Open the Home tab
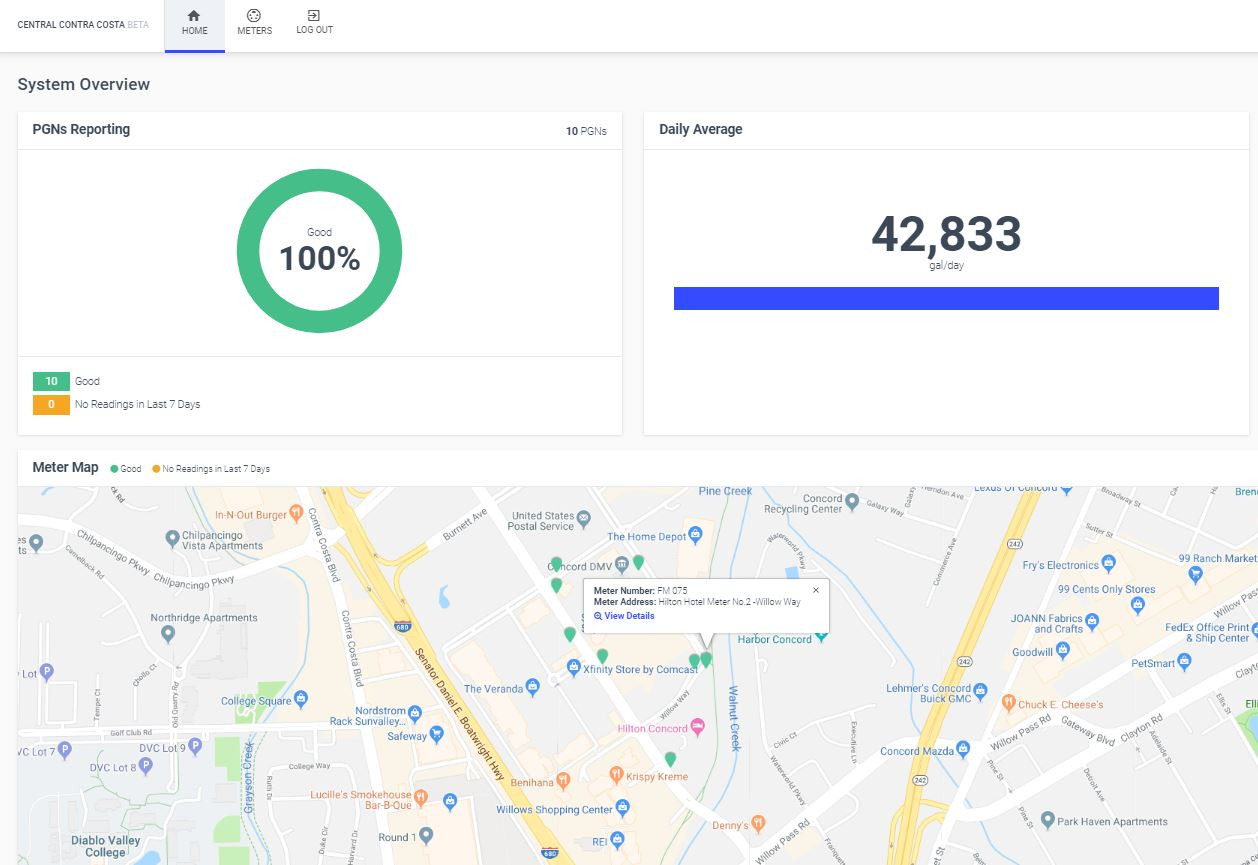1258x865 pixels. click(194, 23)
